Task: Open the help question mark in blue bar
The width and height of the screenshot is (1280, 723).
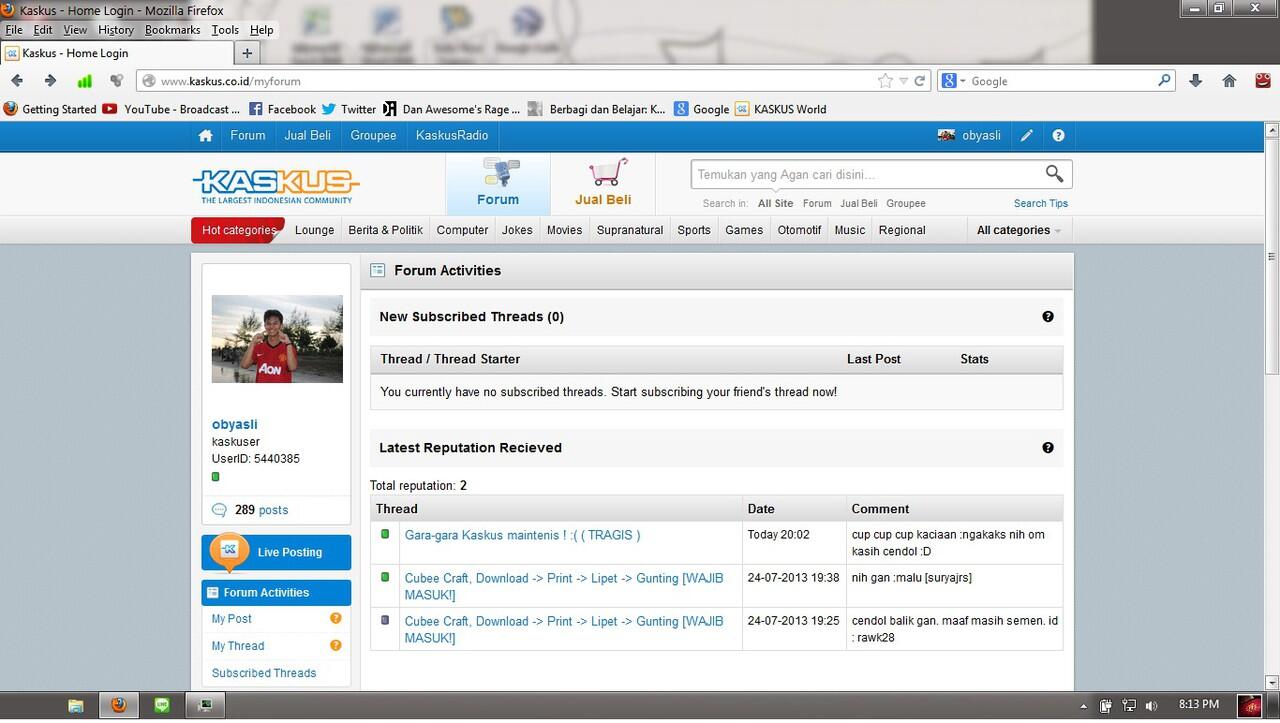Action: [1058, 136]
